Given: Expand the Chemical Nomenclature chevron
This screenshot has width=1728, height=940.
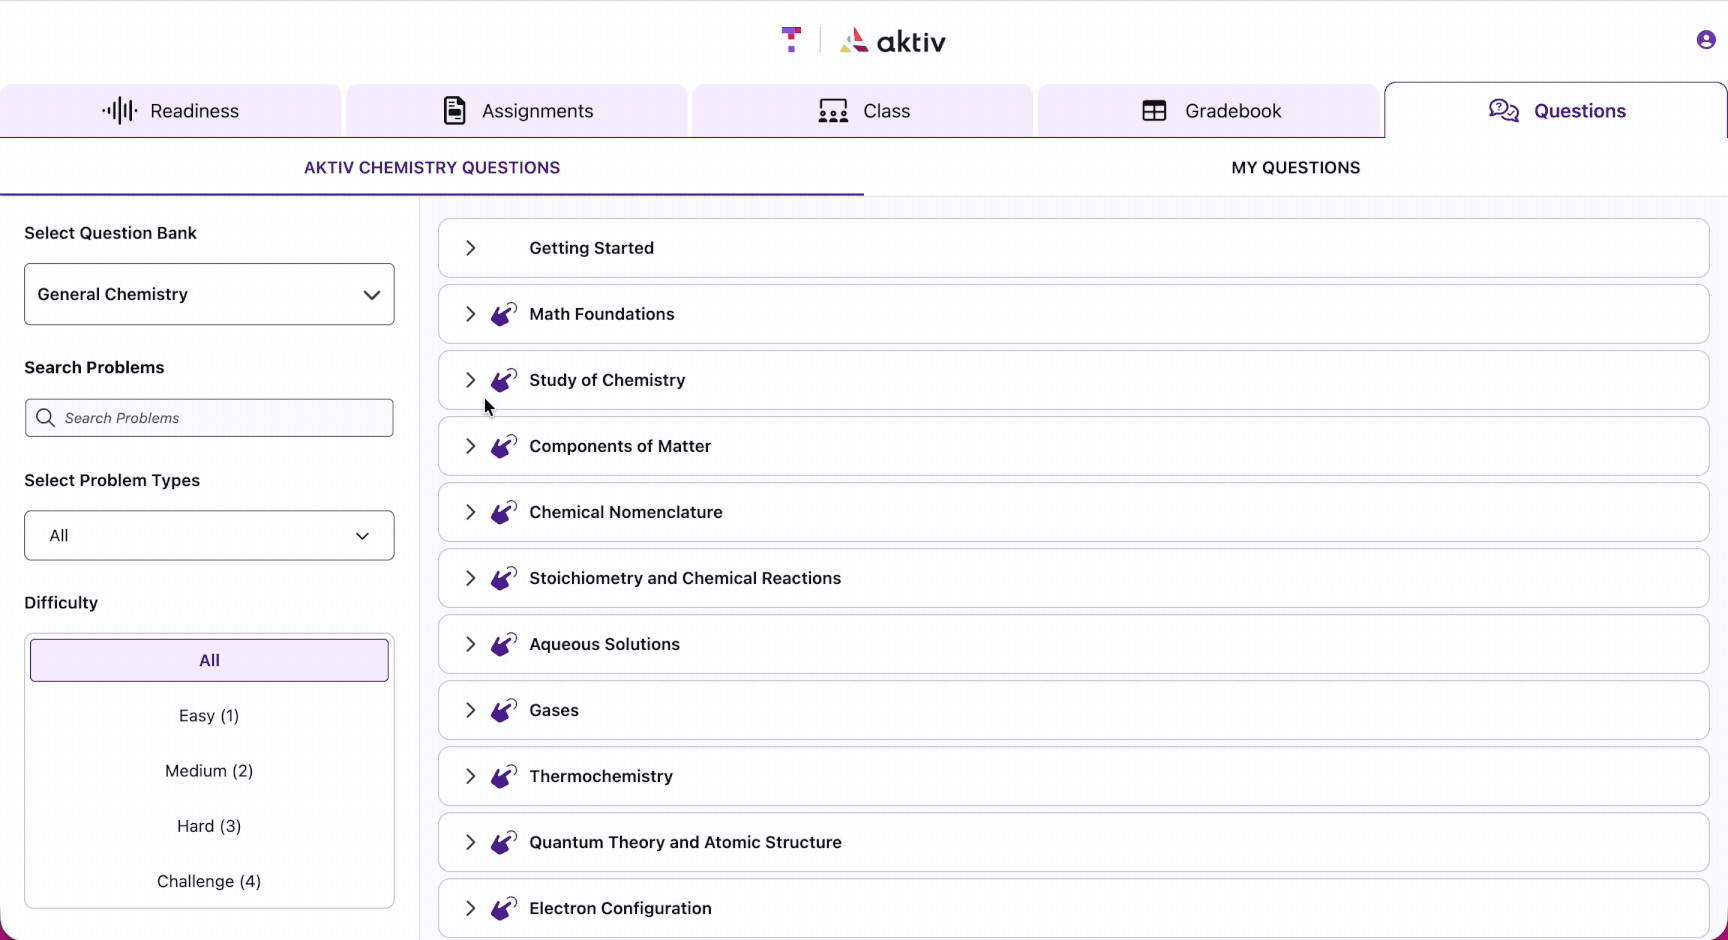Looking at the screenshot, I should pos(470,512).
